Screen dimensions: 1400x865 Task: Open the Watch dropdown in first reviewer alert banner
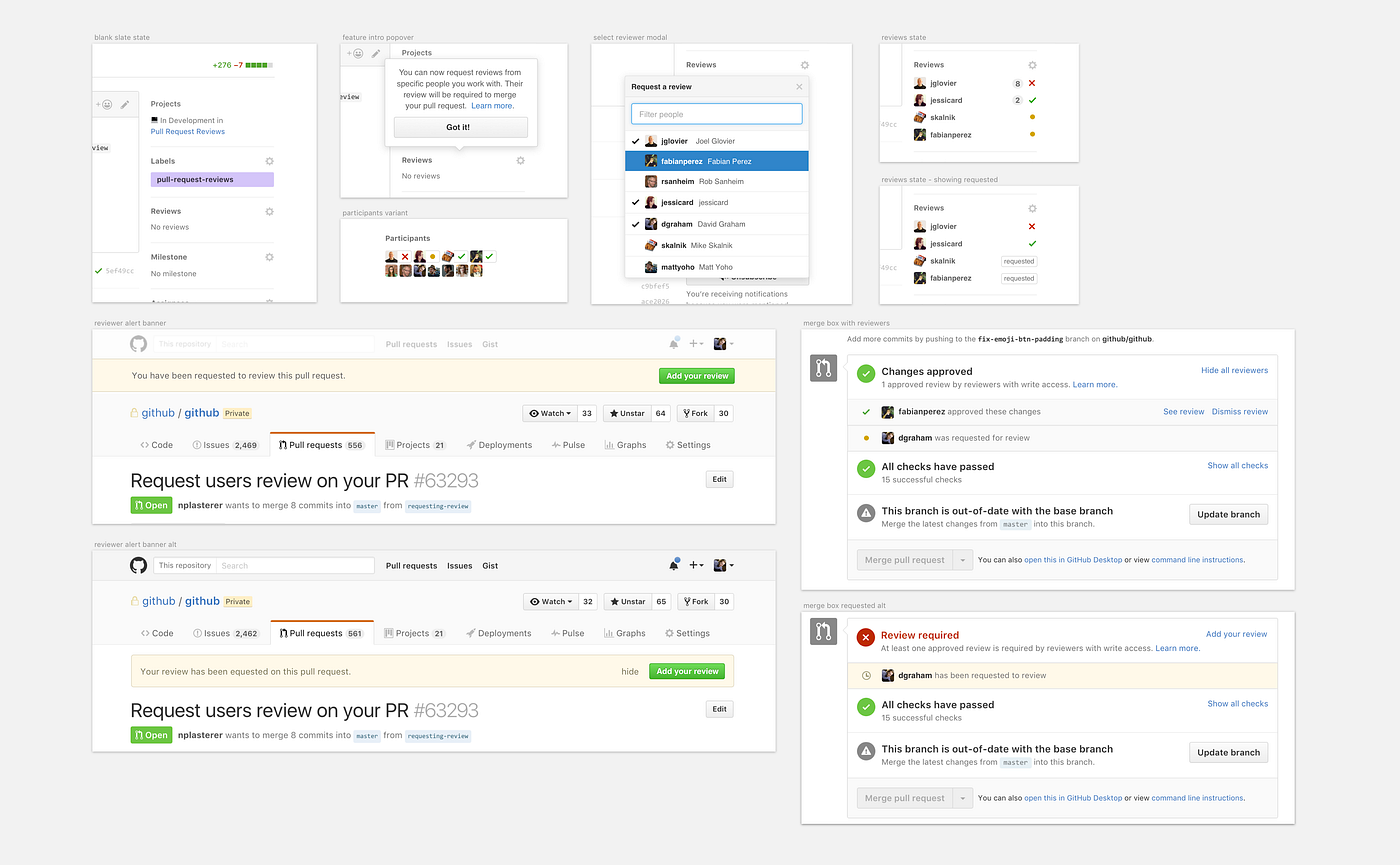(x=550, y=413)
